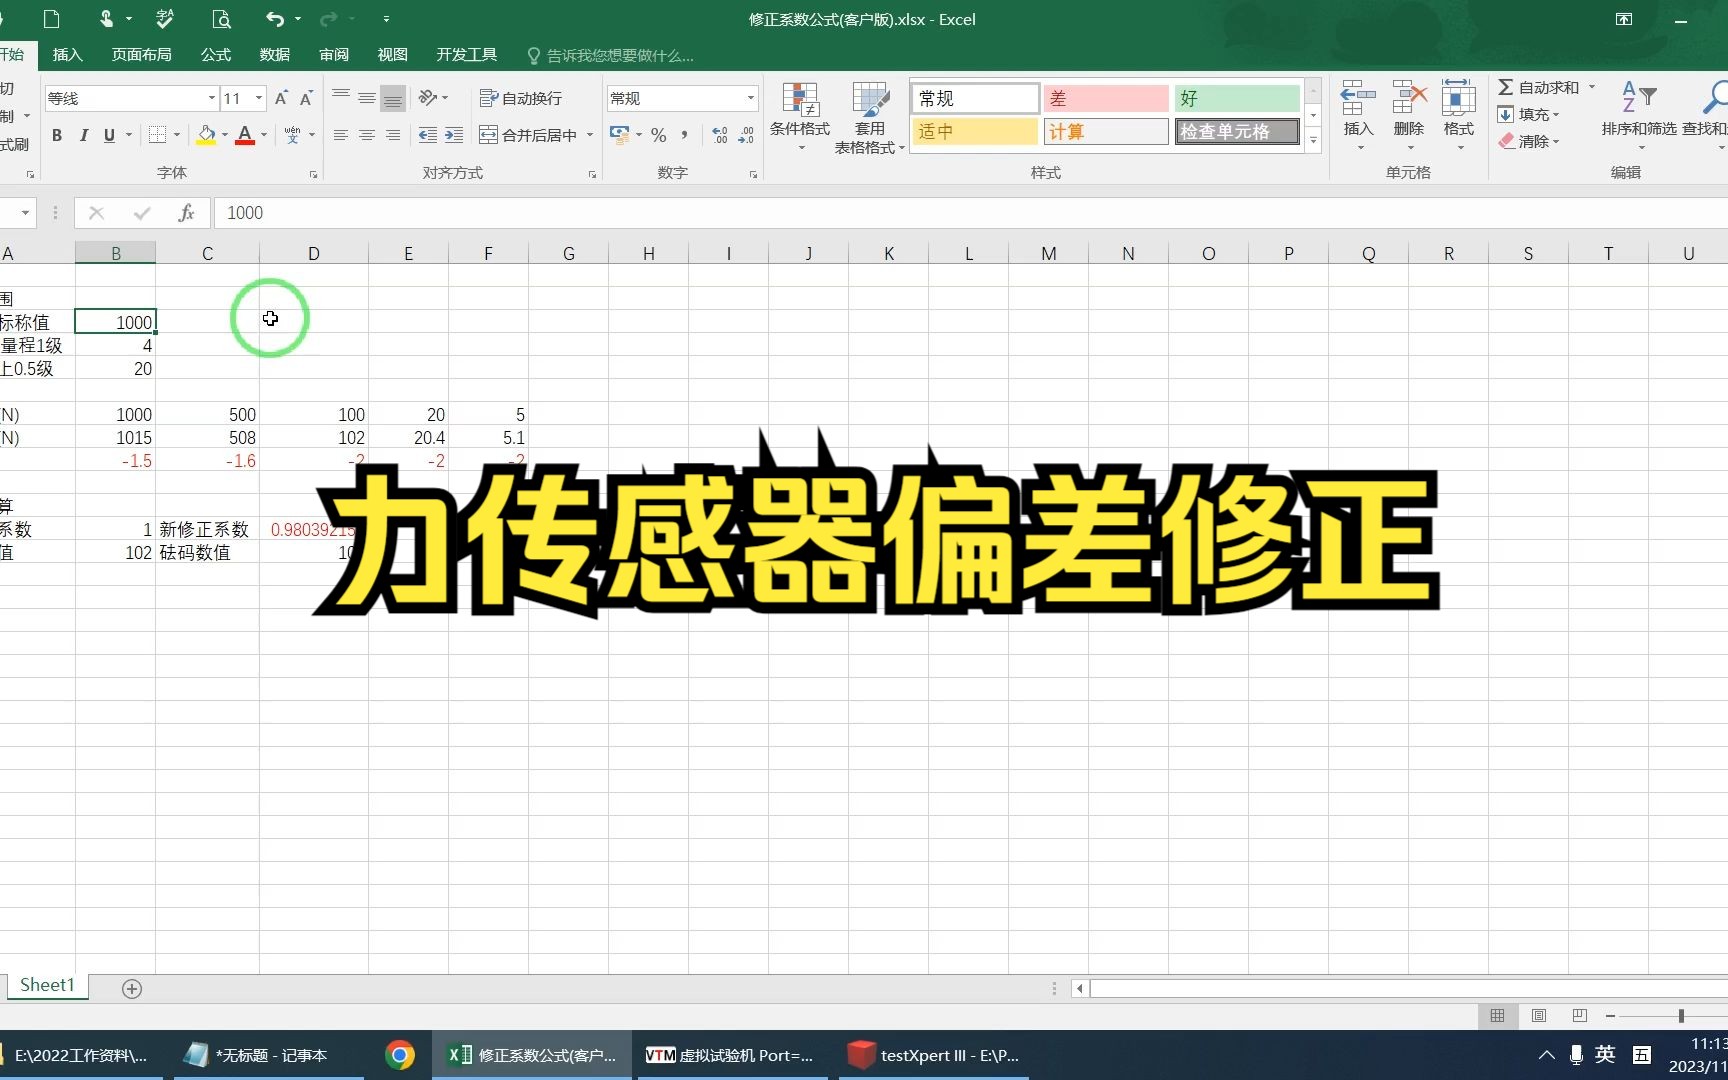The image size is (1728, 1080).
Task: Expand the merge and center (合并后居中) dropdown arrow
Action: coord(590,135)
